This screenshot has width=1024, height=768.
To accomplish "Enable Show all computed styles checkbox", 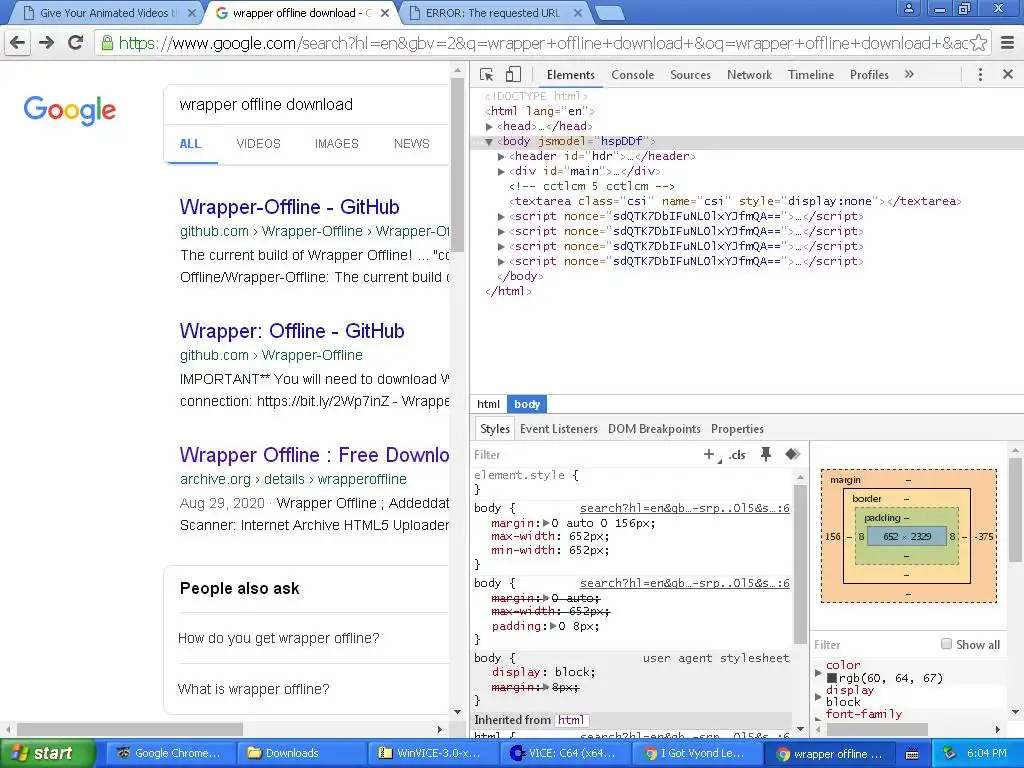I will pos(946,644).
